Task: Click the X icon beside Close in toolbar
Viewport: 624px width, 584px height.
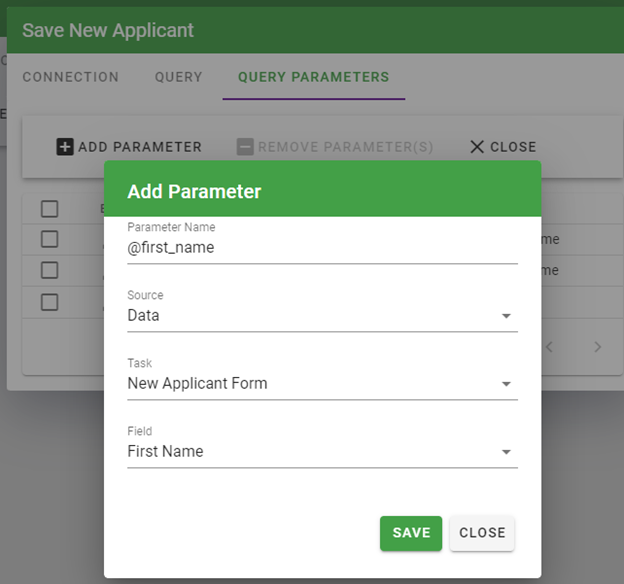Action: click(477, 147)
